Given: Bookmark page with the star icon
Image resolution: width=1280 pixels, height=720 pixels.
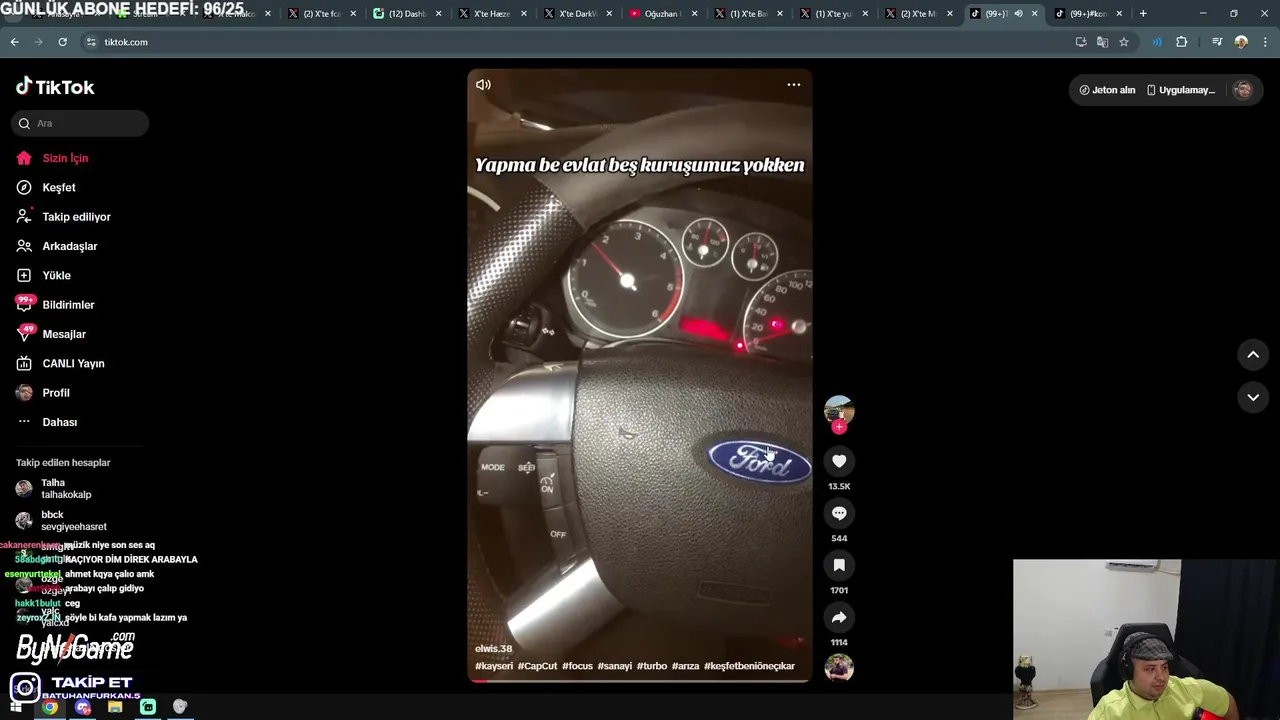Looking at the screenshot, I should [x=1124, y=42].
